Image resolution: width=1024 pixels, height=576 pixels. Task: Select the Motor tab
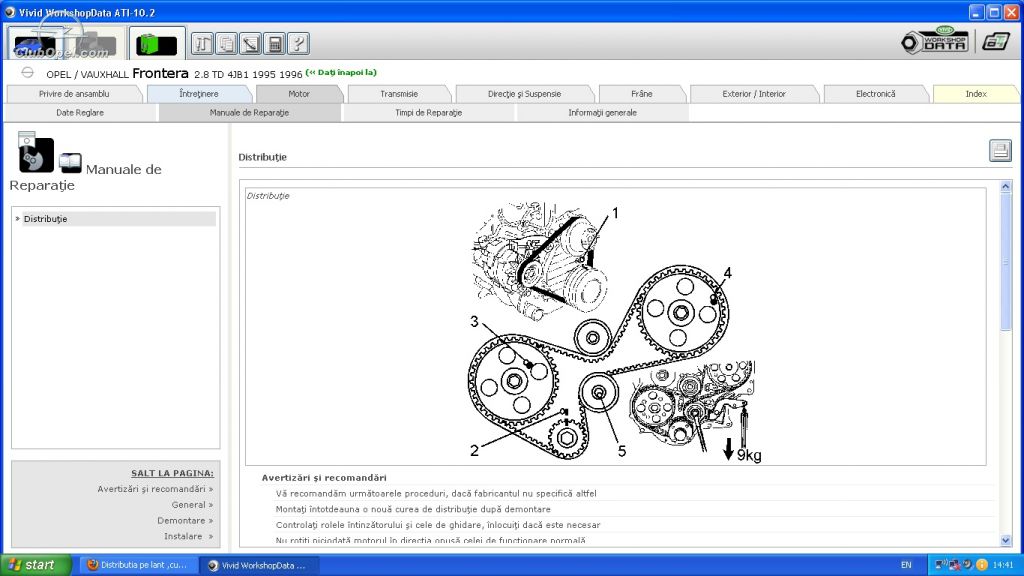coord(299,94)
